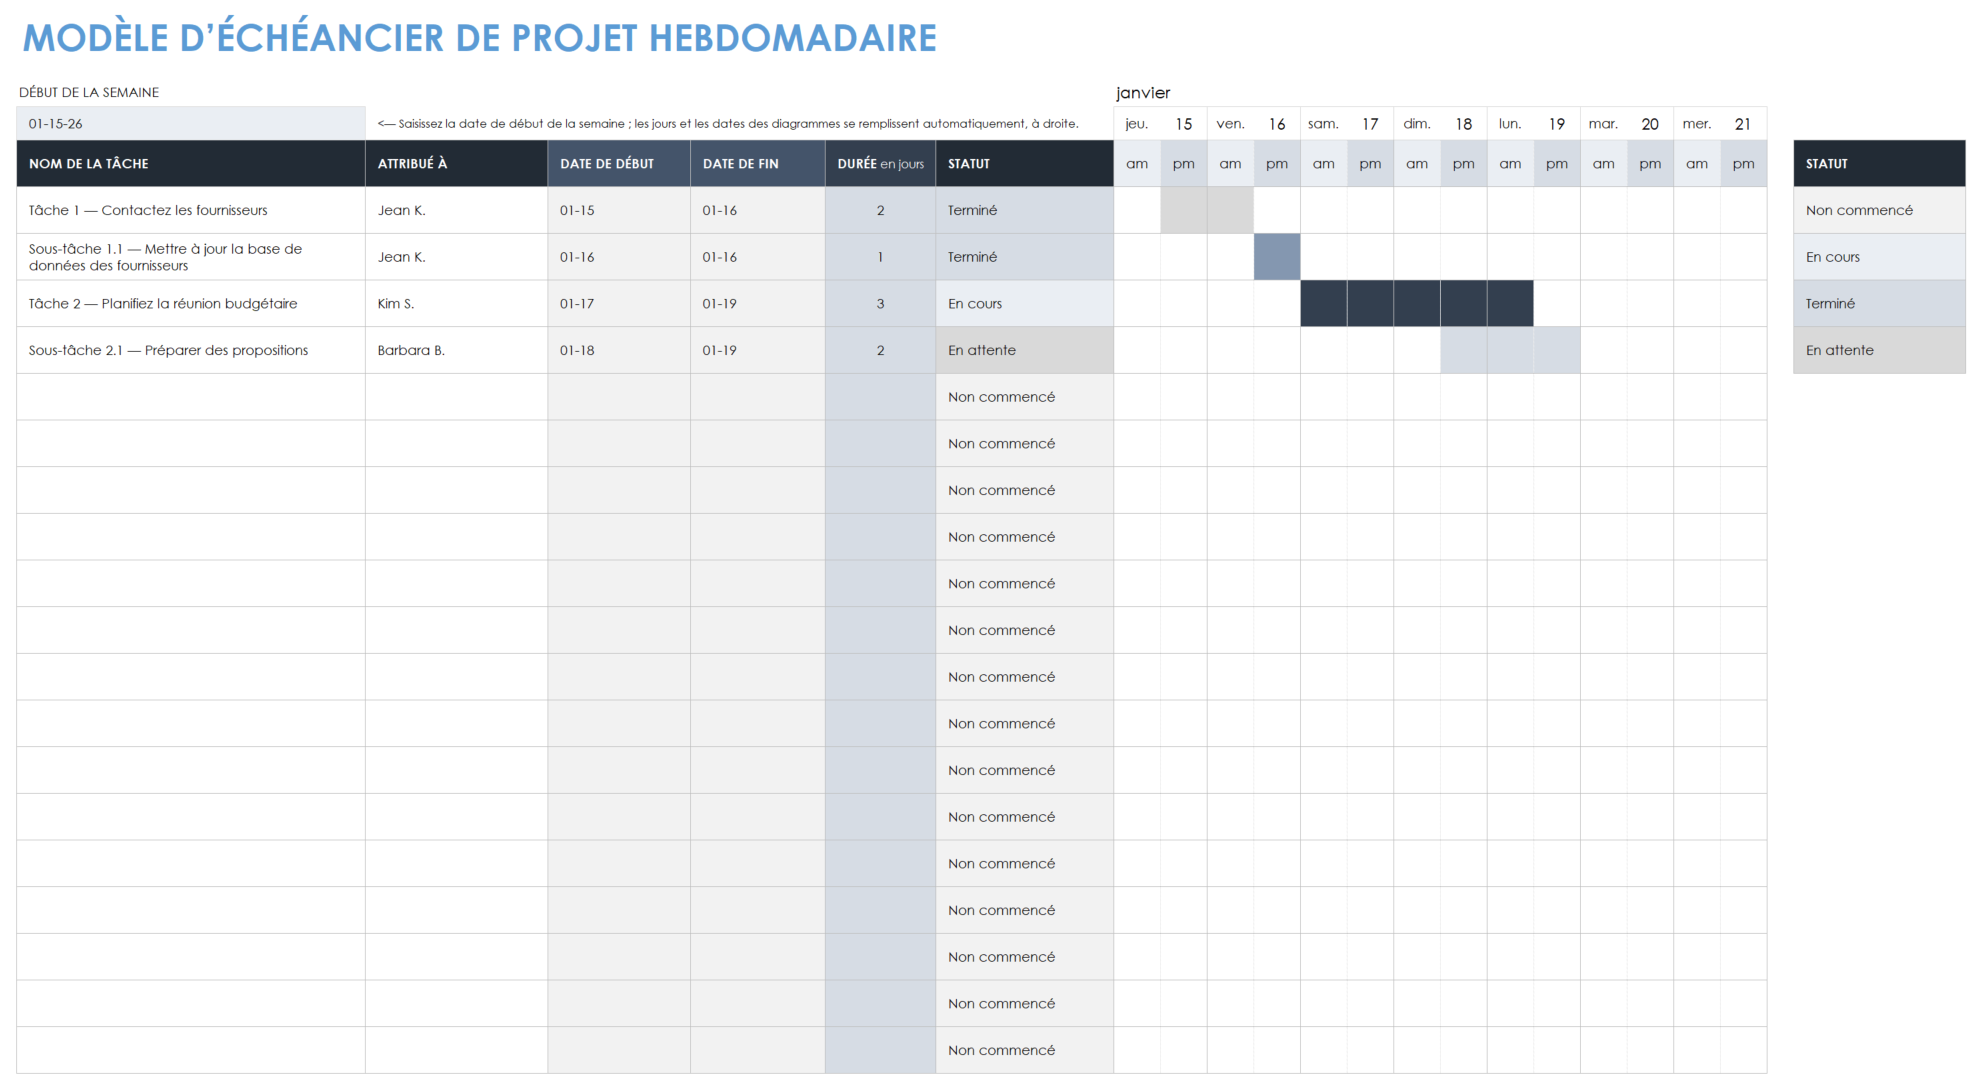Select the mer. 21 day header
This screenshot has width=1984, height=1080.
(x=1720, y=124)
